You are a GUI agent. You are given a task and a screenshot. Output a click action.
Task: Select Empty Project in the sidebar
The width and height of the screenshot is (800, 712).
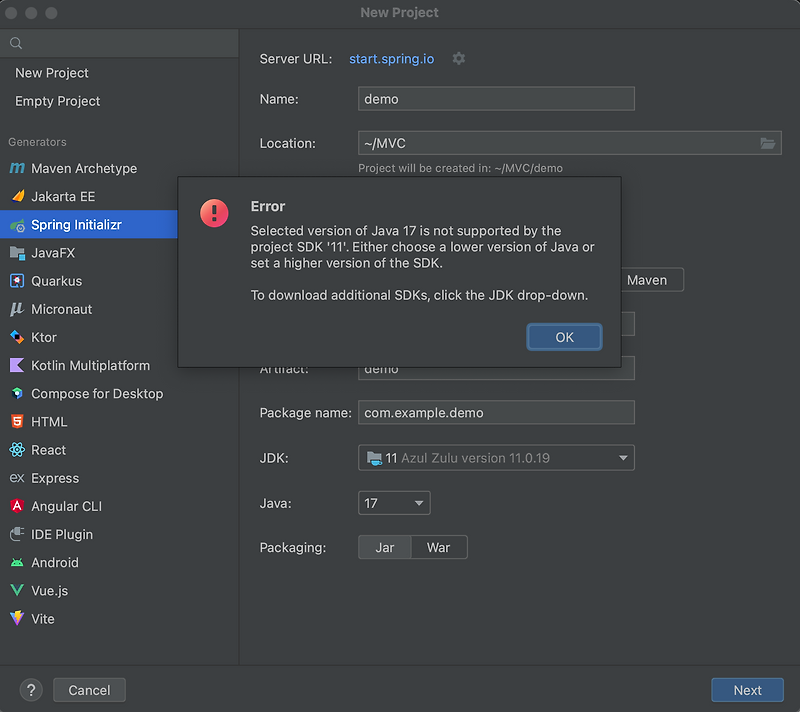[x=58, y=101]
